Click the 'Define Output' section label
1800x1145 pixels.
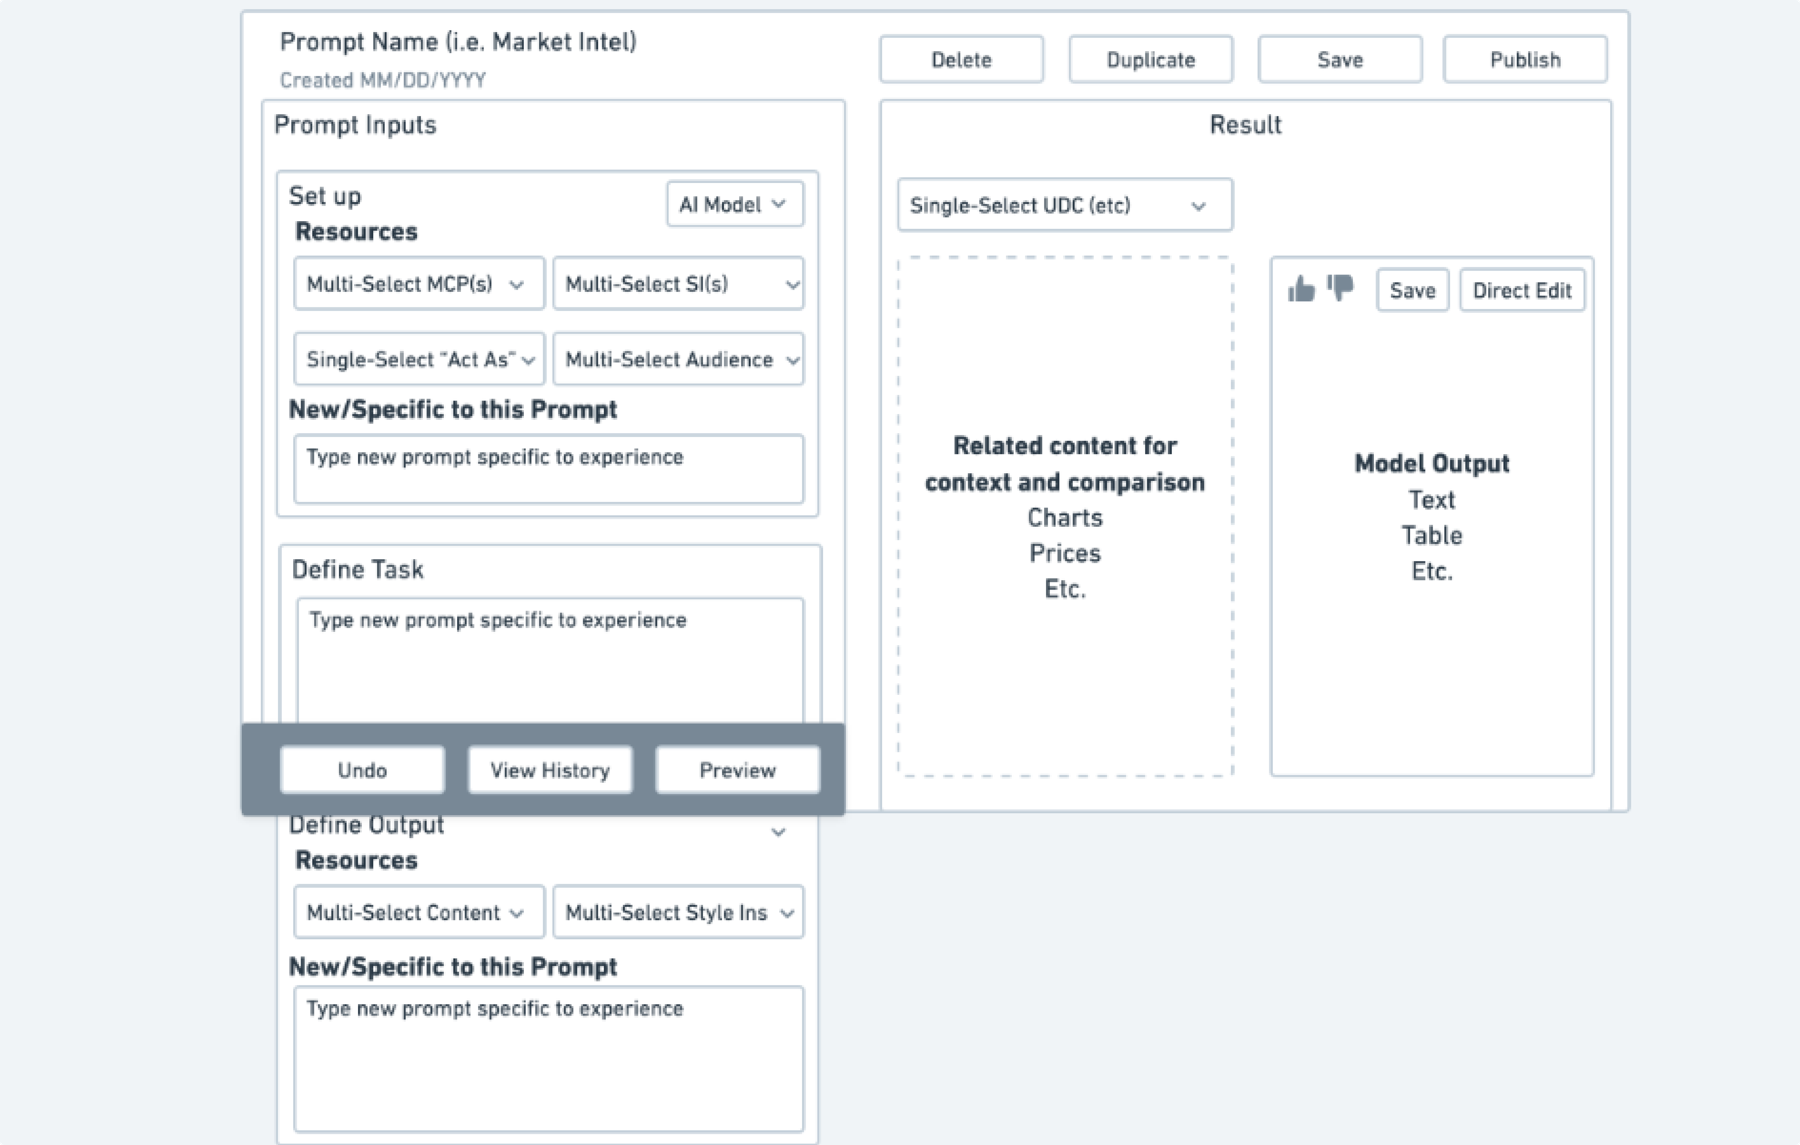[366, 825]
